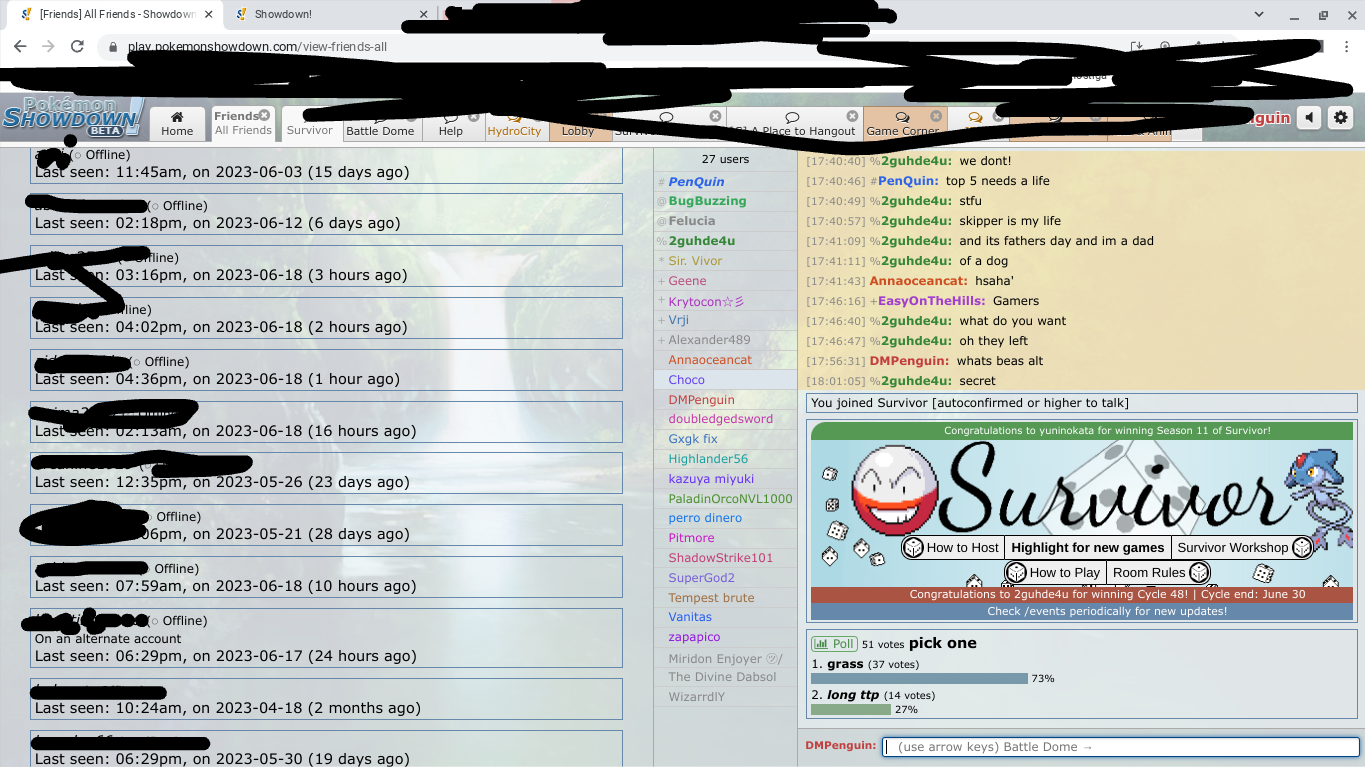Select perro dinero in the user list
The height and width of the screenshot is (767, 1365).
coord(705,518)
